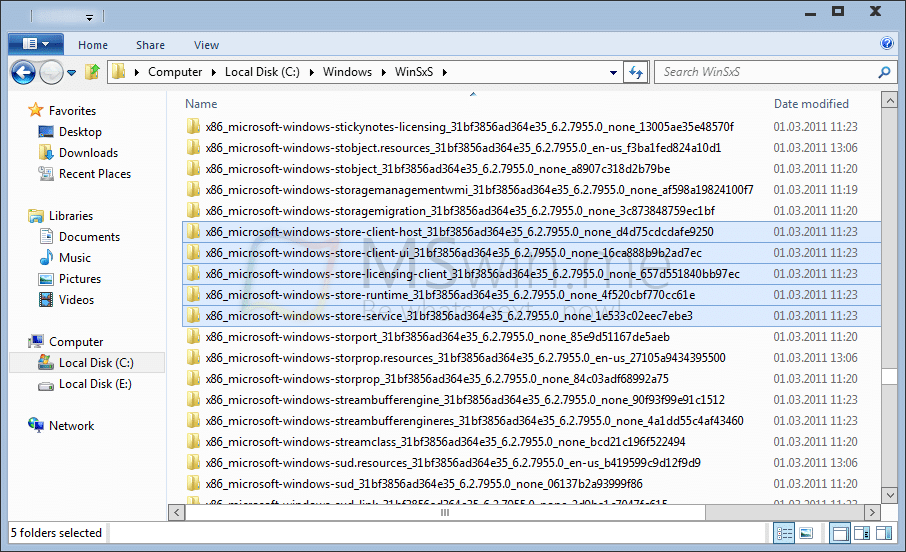
Task: Select storprop none_84c03adf68992a75 folder
Action: coord(437,379)
